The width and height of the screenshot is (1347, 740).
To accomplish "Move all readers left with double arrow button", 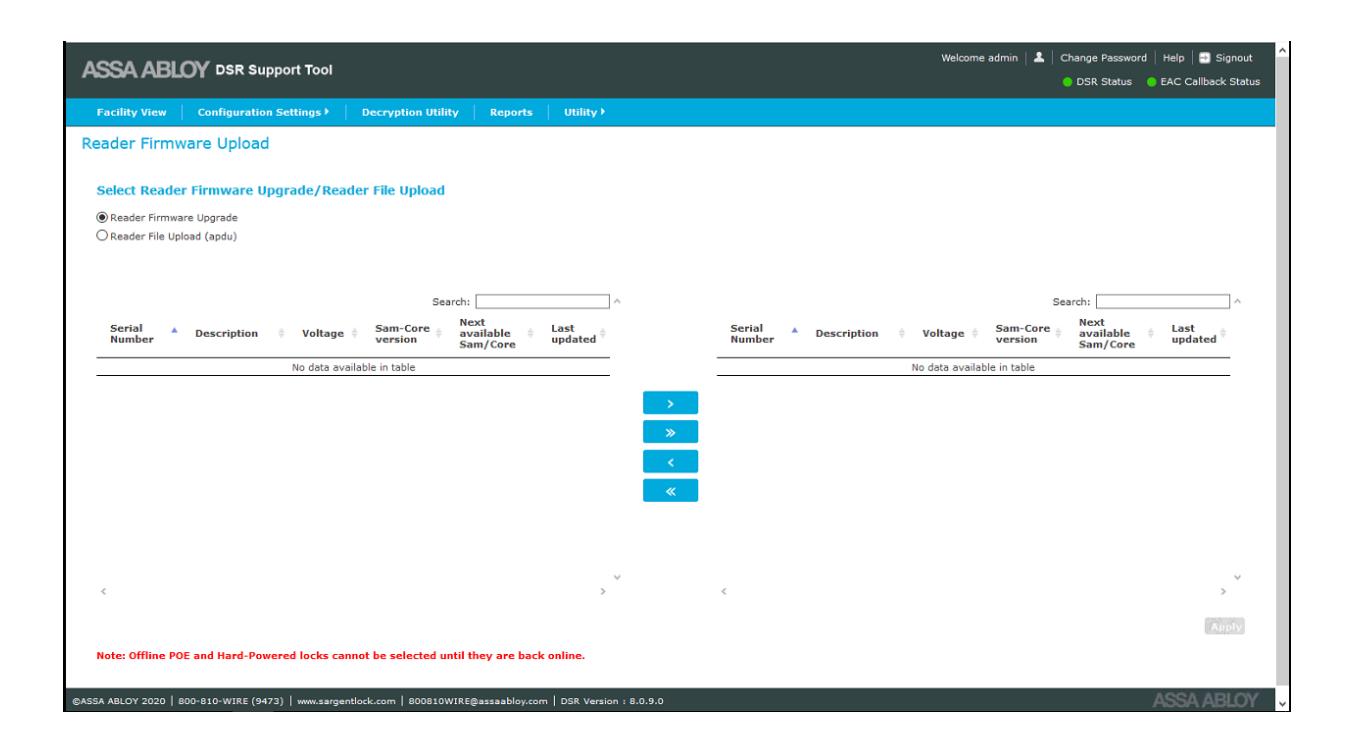I will point(670,490).
